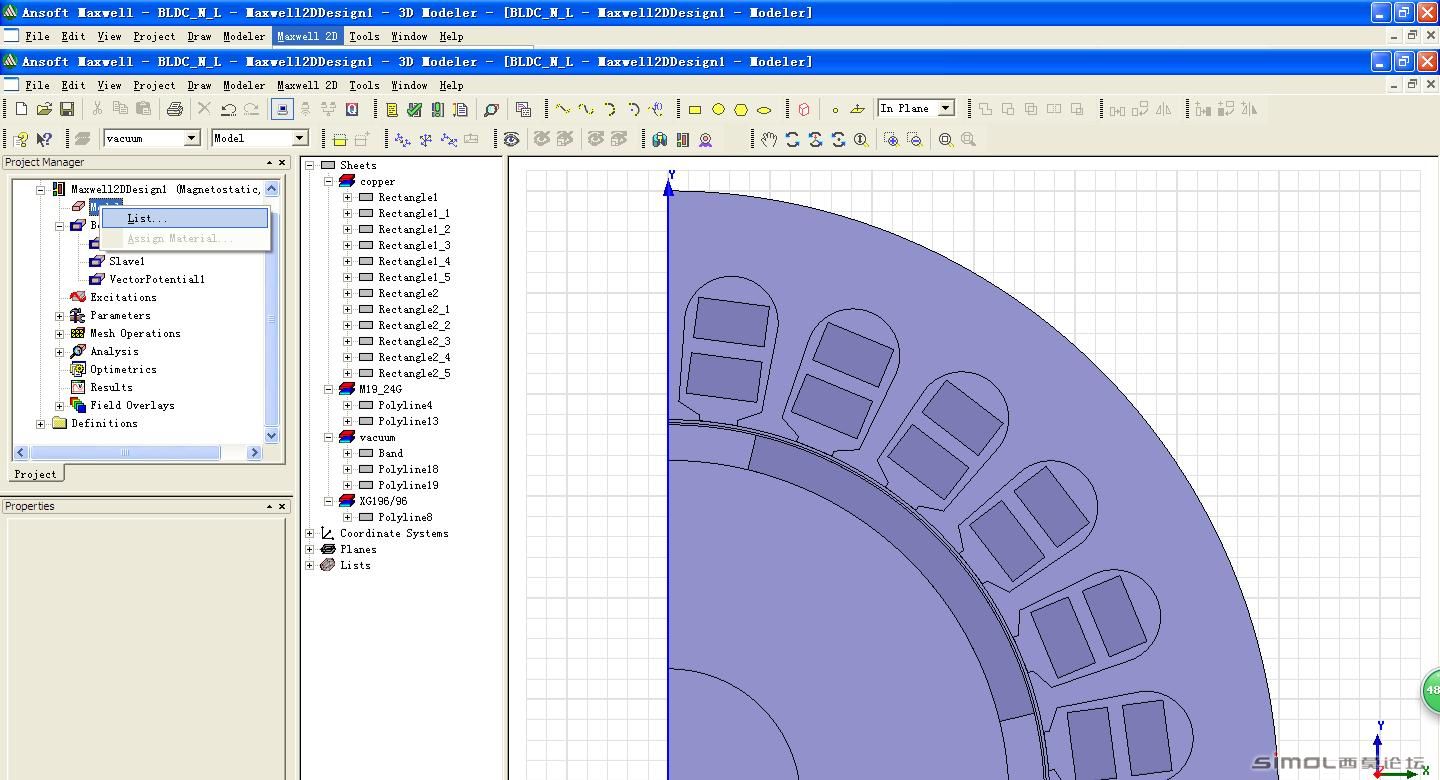Click the Print toolbar icon
1440x780 pixels.
click(175, 109)
